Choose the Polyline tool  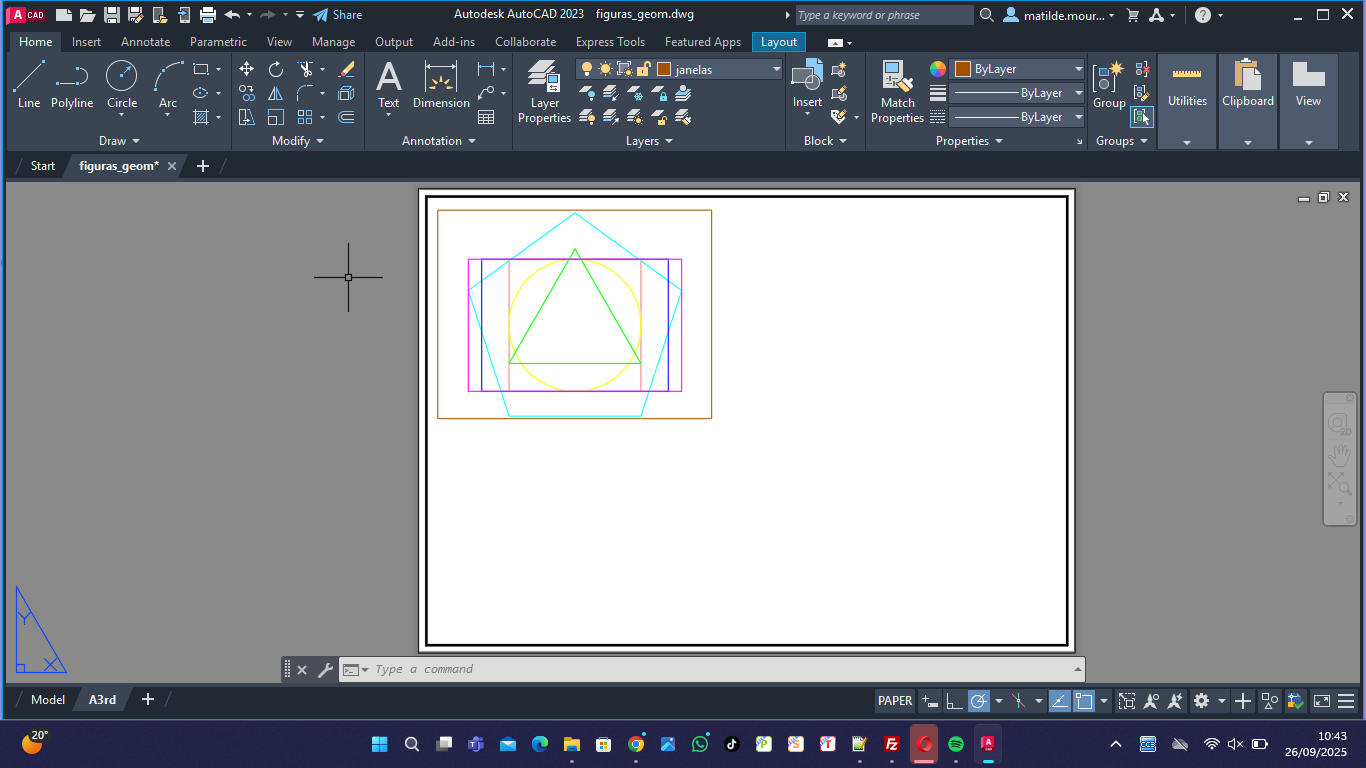pyautogui.click(x=72, y=84)
